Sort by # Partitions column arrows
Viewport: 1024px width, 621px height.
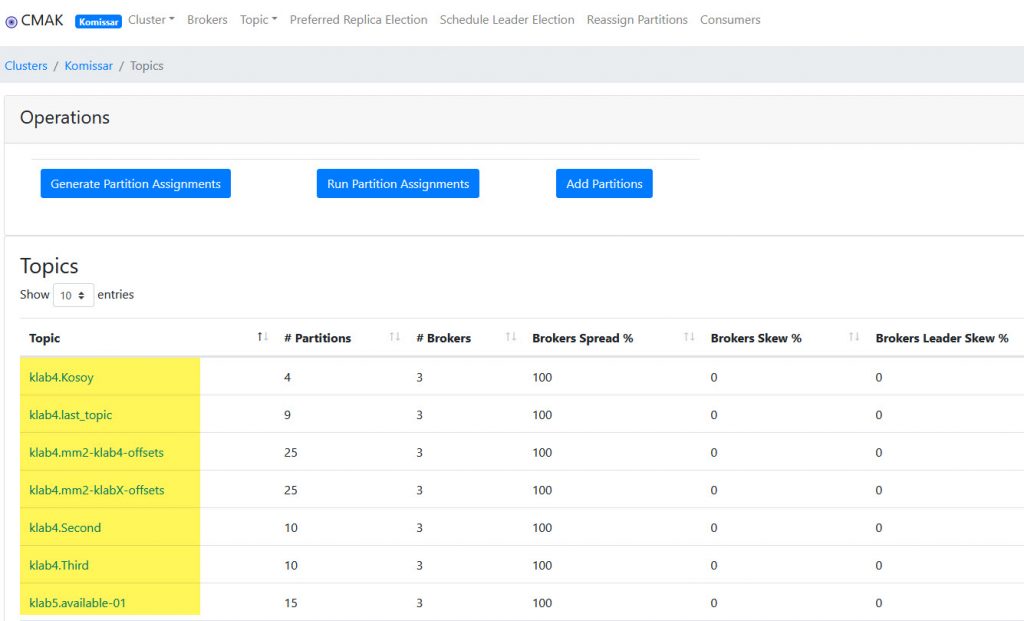point(394,338)
